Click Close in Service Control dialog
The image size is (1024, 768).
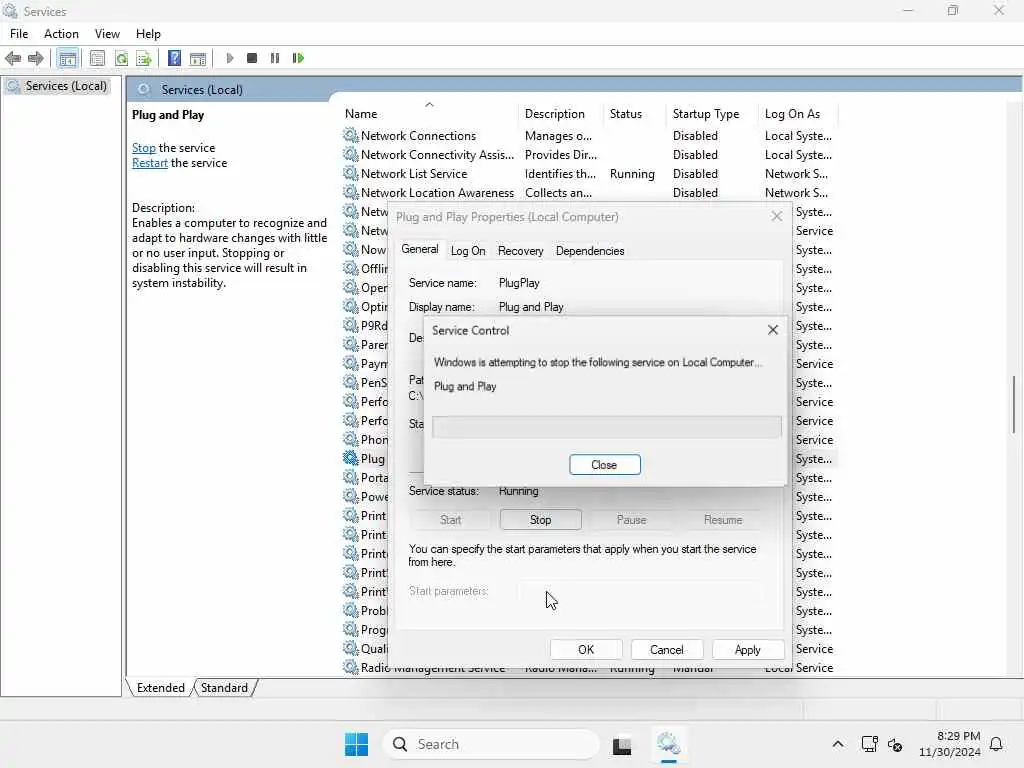pos(605,465)
